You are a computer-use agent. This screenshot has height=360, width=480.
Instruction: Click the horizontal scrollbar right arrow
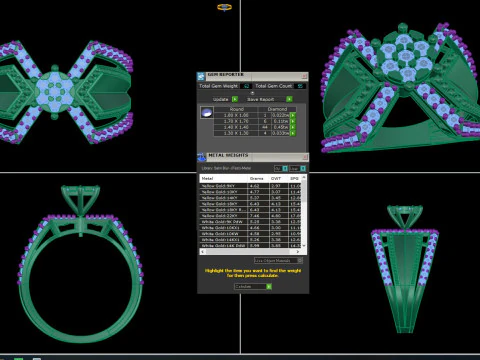[298, 252]
